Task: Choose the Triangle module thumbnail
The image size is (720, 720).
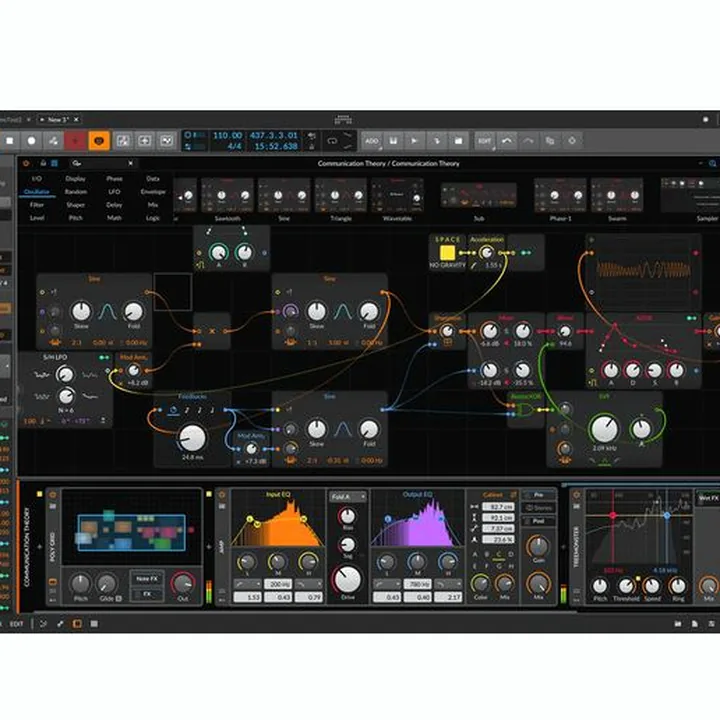Action: click(341, 196)
